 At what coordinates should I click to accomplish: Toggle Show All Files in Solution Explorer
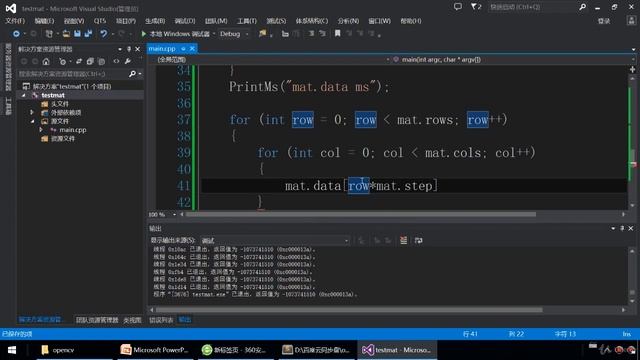tap(101, 61)
